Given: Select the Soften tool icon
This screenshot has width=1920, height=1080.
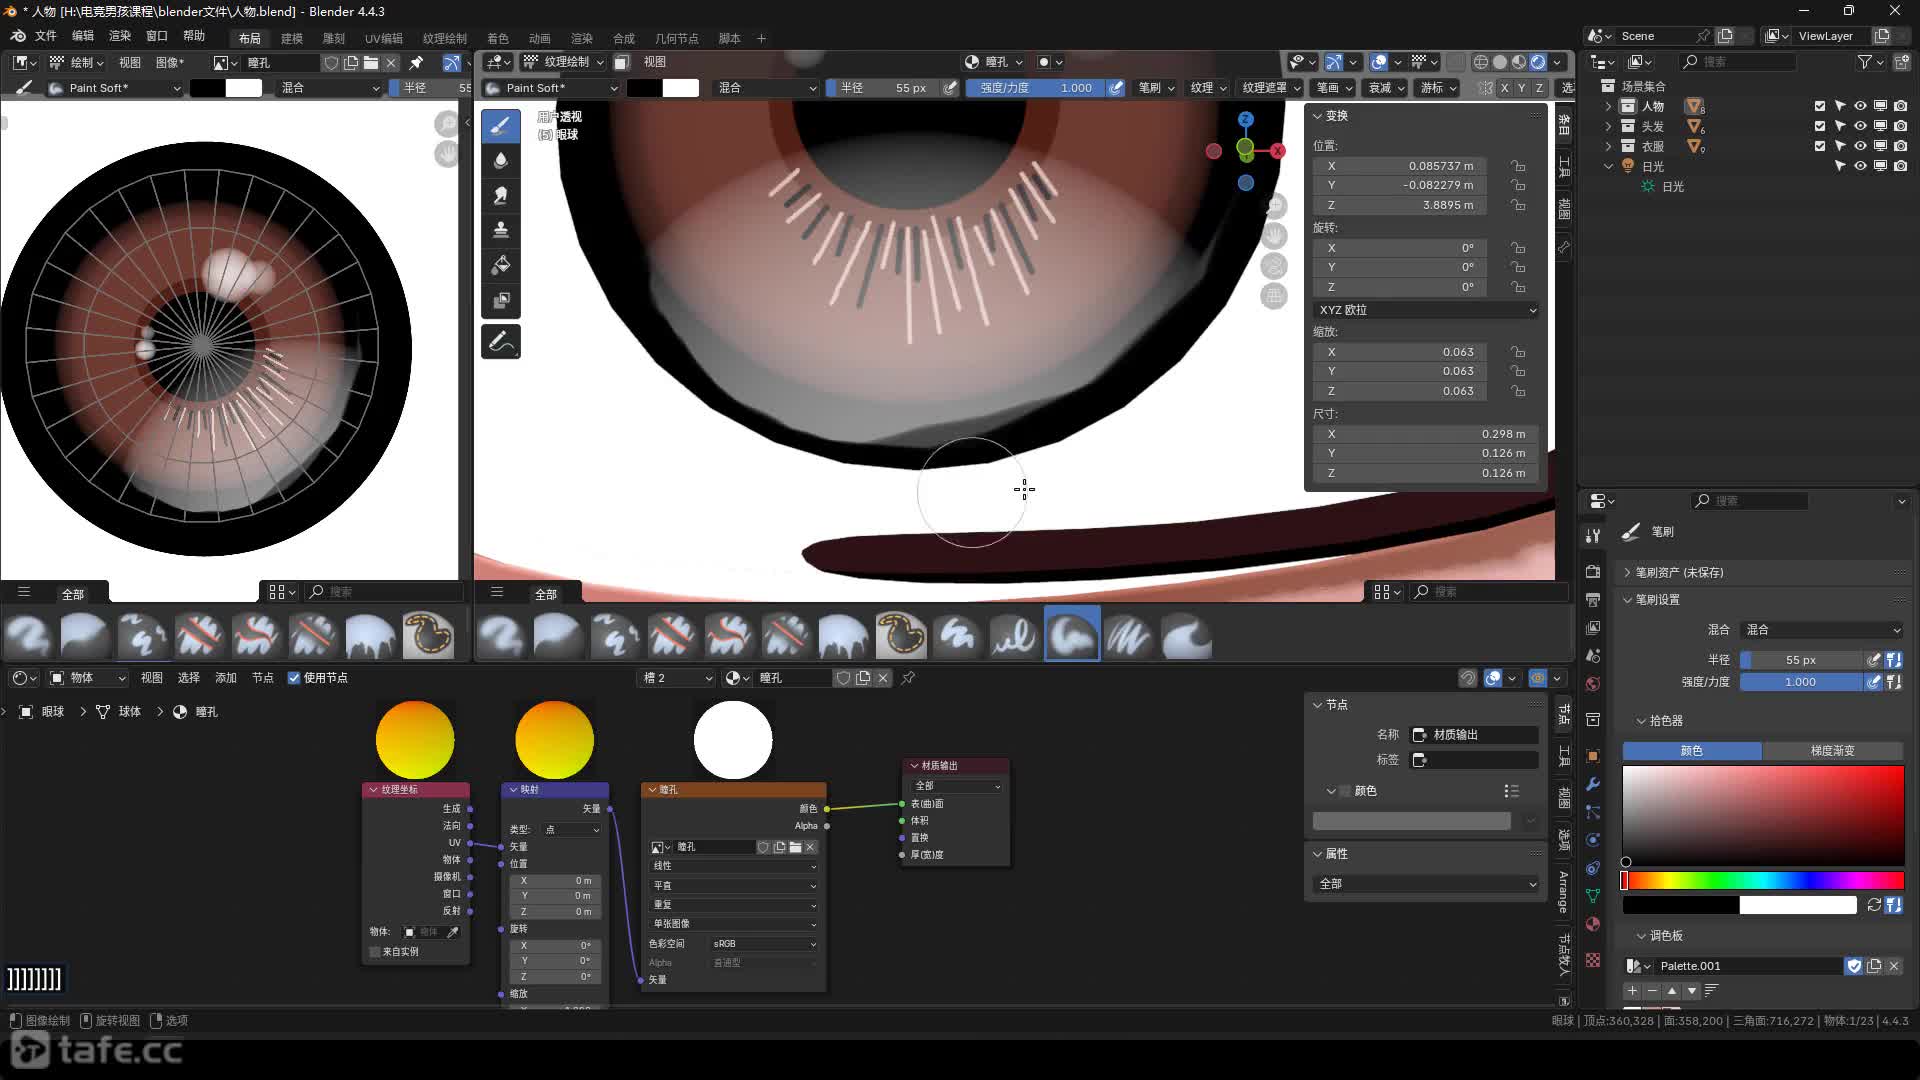Looking at the screenshot, I should coord(501,161).
